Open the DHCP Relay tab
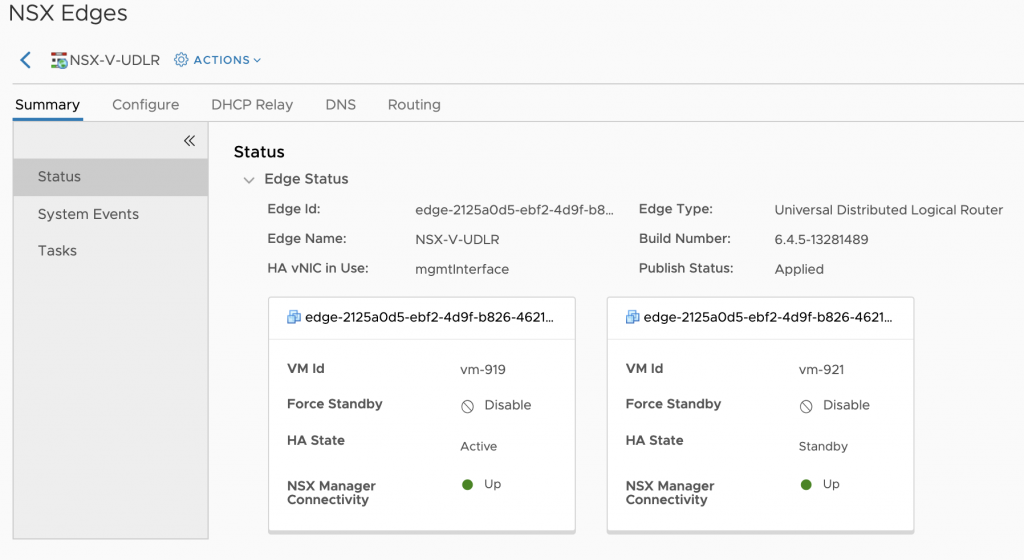The image size is (1024, 560). coord(252,104)
